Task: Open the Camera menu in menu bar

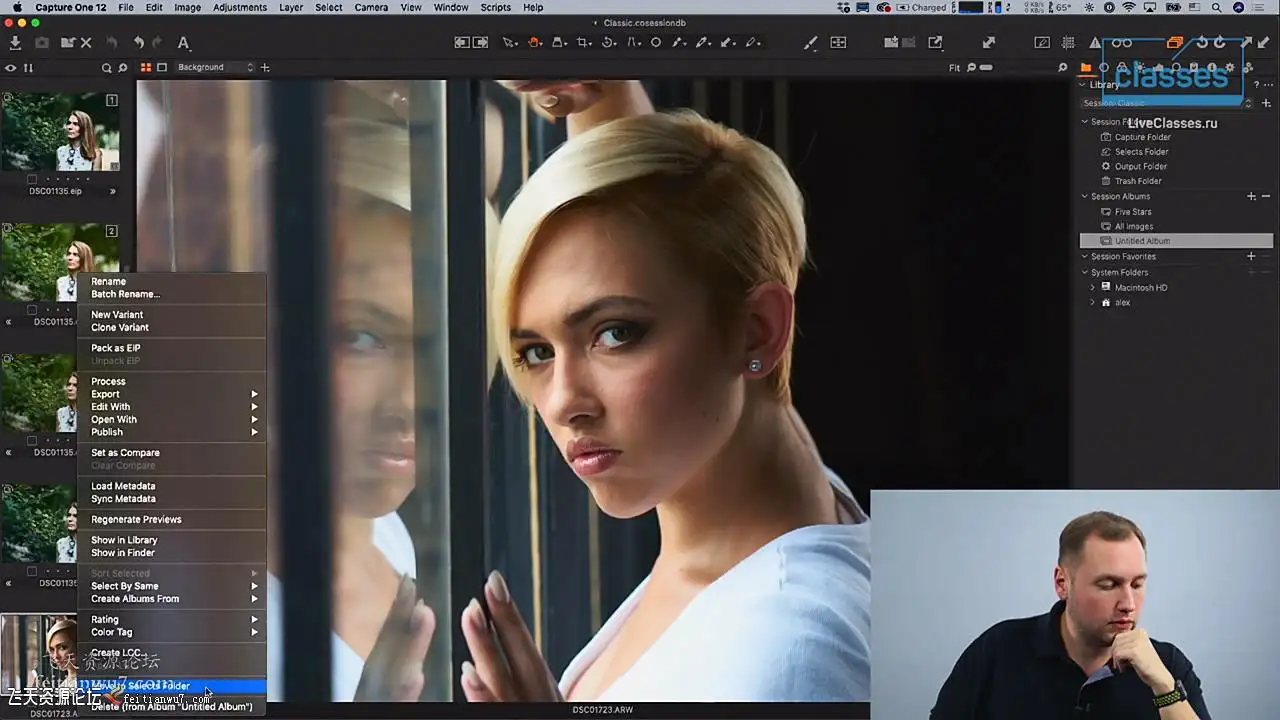Action: [x=372, y=7]
